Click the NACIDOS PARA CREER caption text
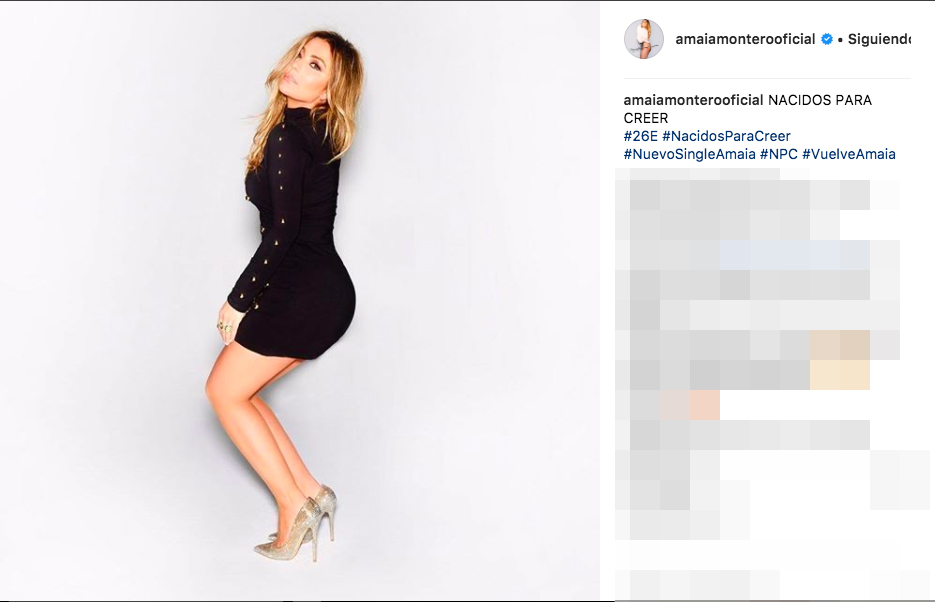The image size is (935, 602). point(748,109)
